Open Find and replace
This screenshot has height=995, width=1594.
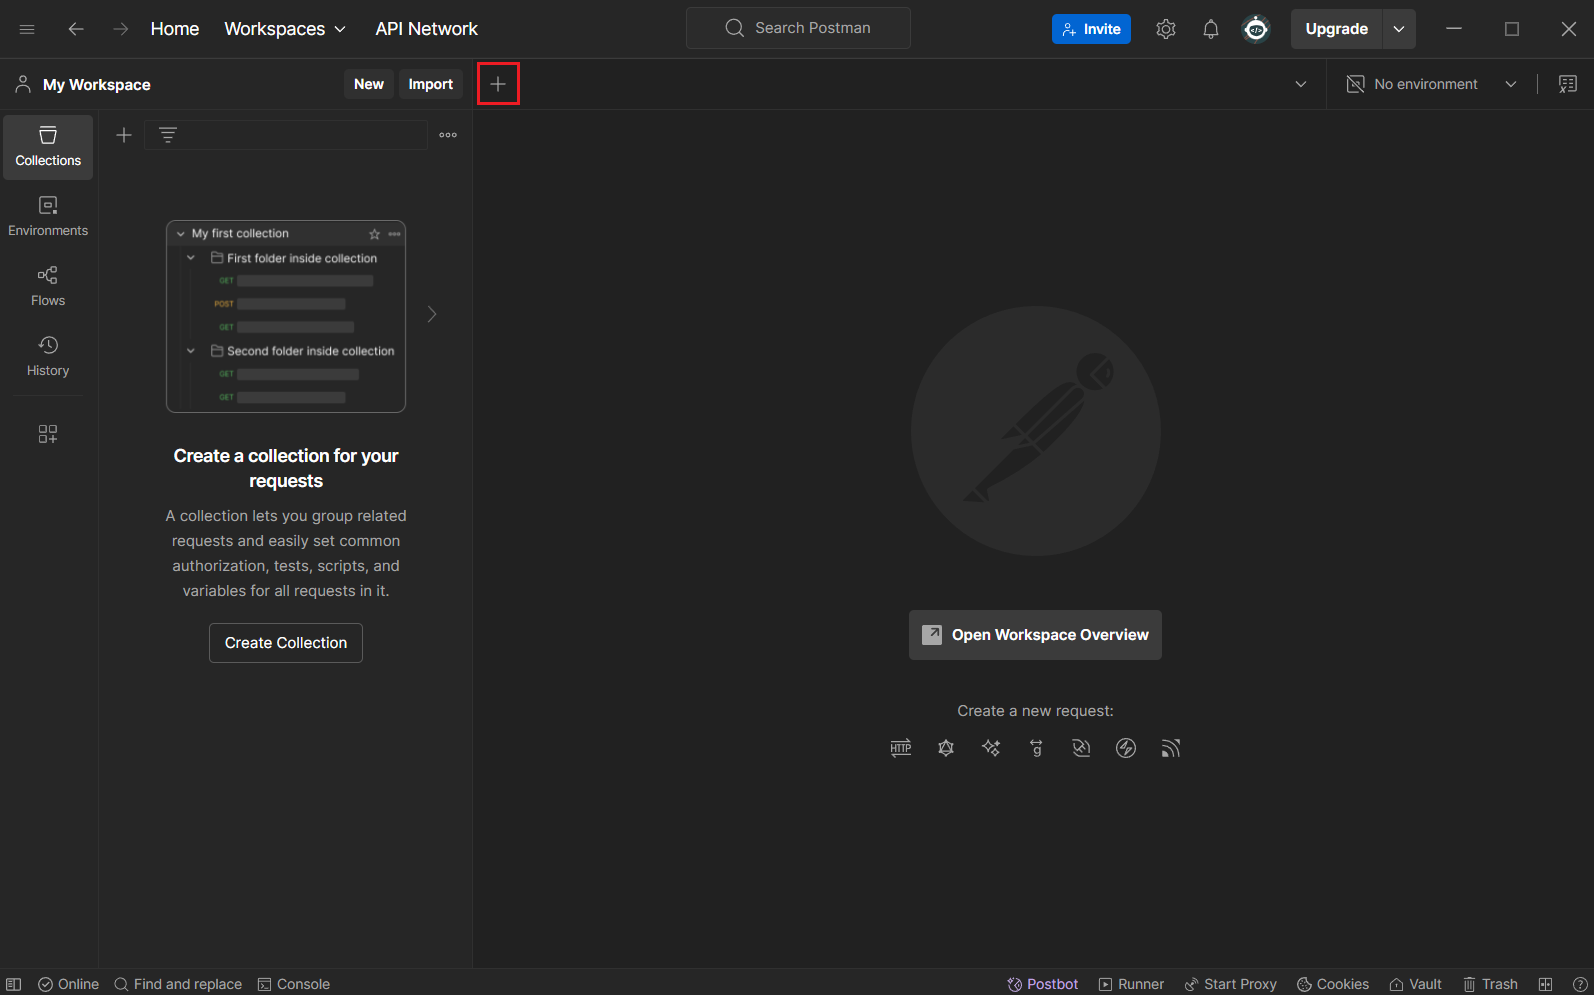(178, 984)
